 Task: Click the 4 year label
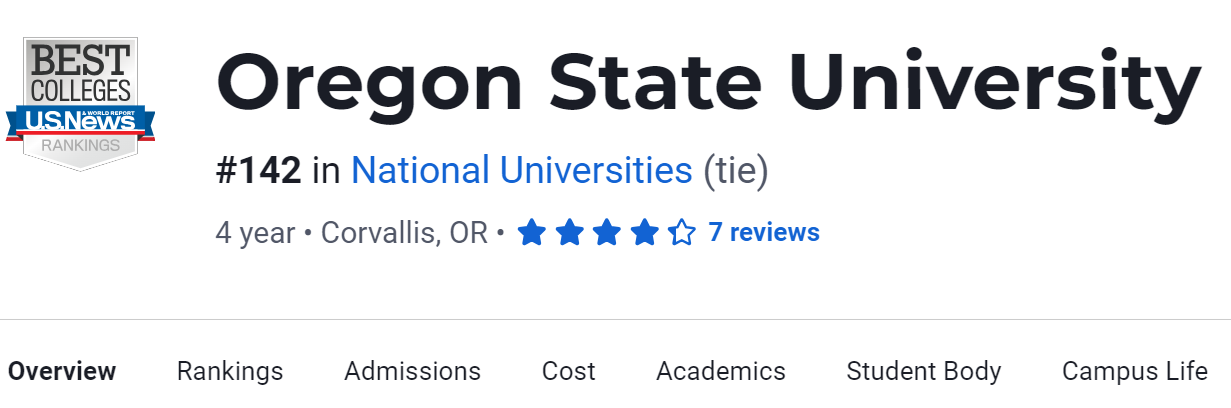pyautogui.click(x=255, y=233)
